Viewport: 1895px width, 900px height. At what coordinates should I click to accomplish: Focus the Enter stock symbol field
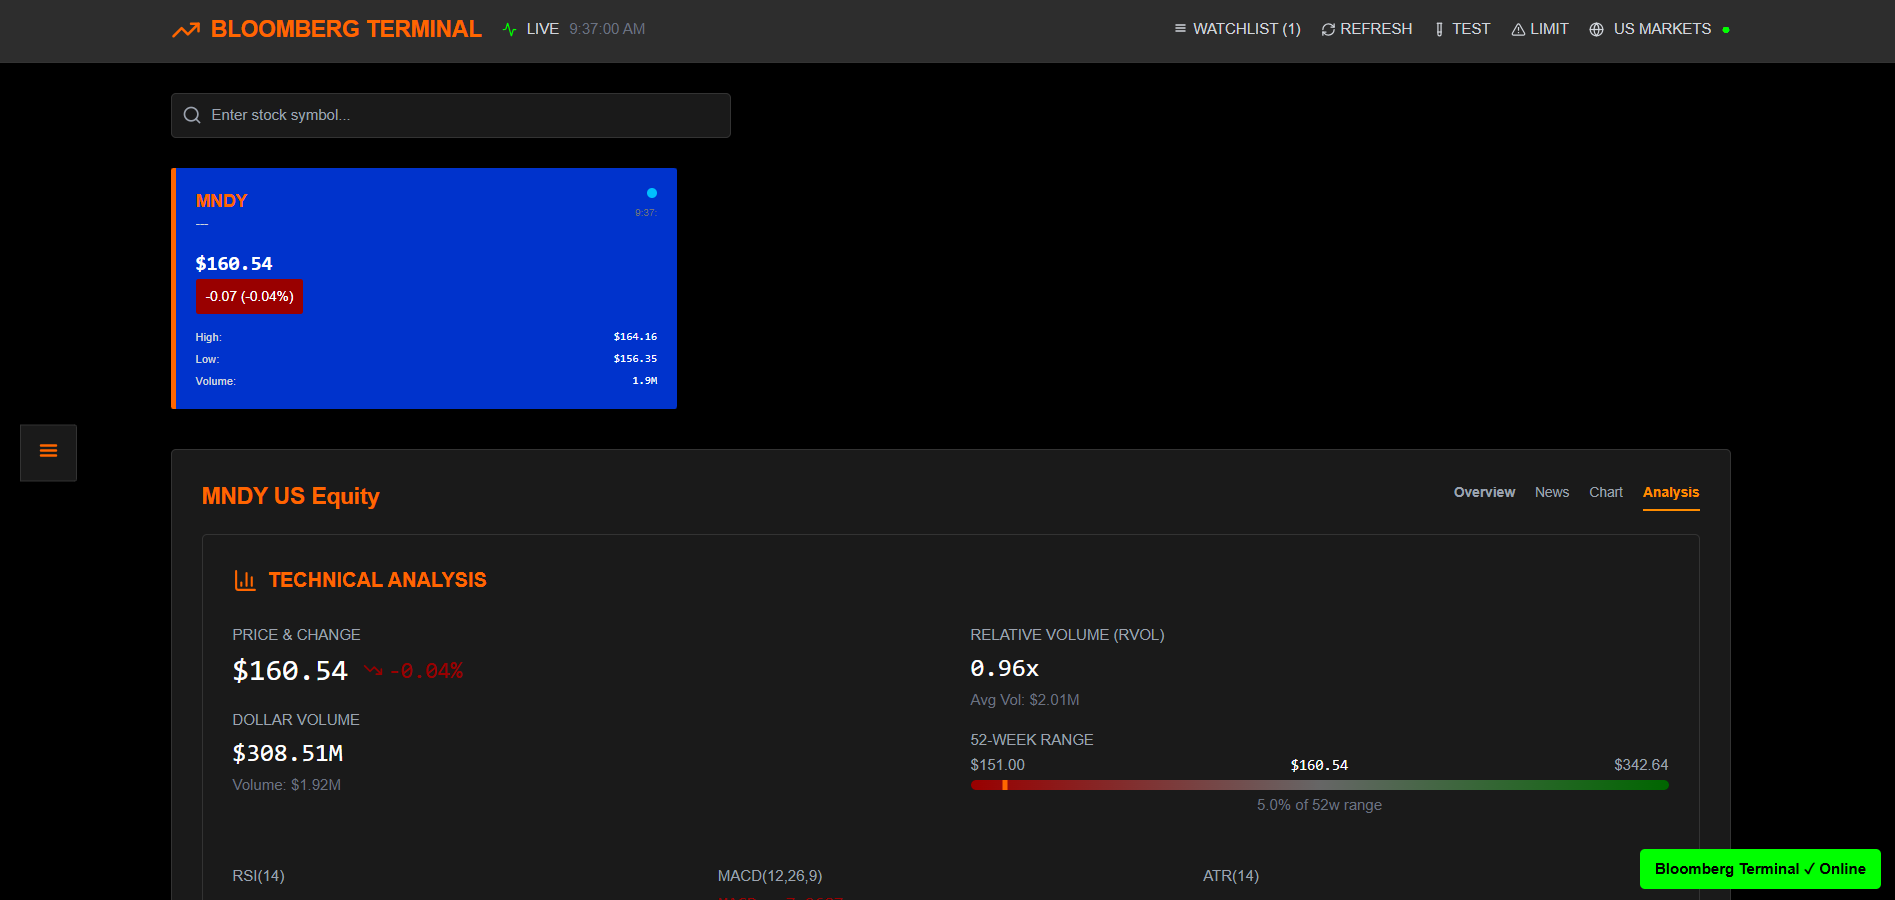tap(451, 115)
